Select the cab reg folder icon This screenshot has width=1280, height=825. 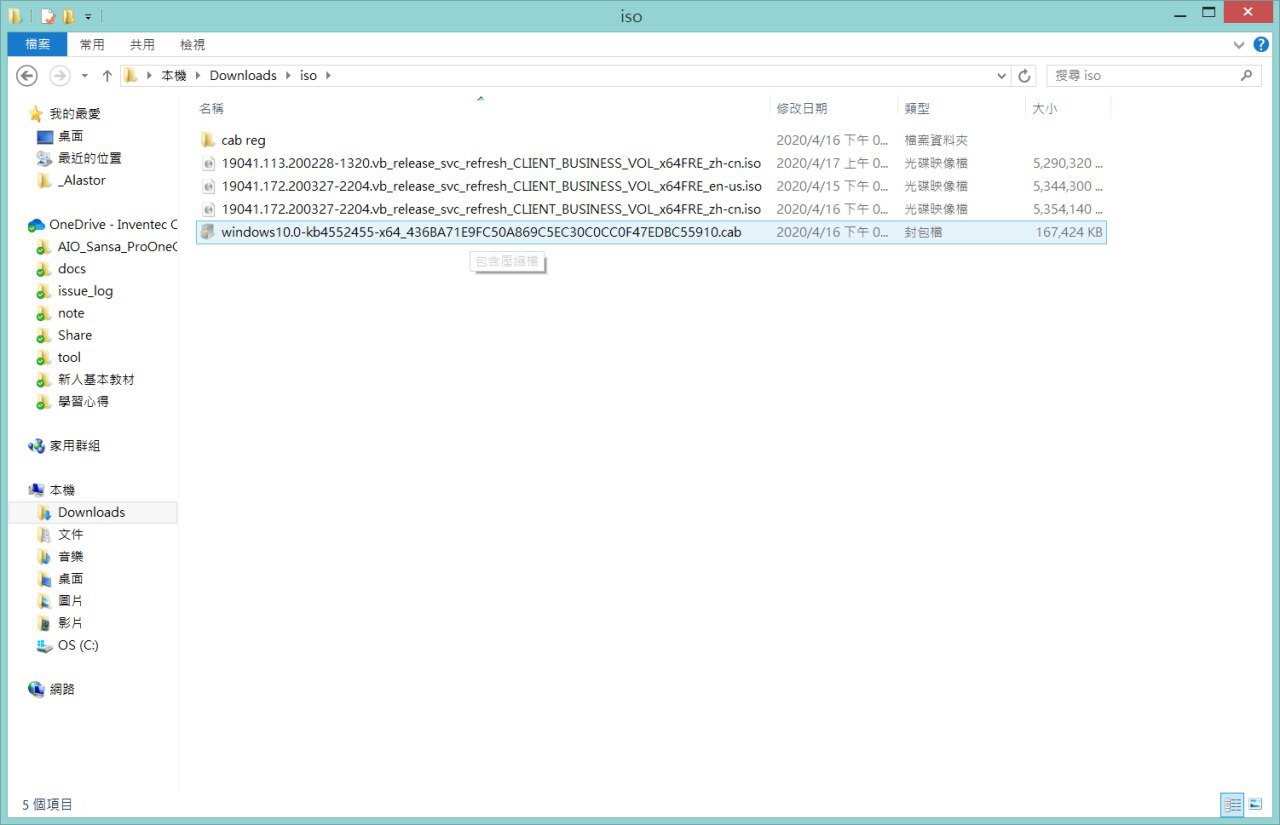coord(208,140)
